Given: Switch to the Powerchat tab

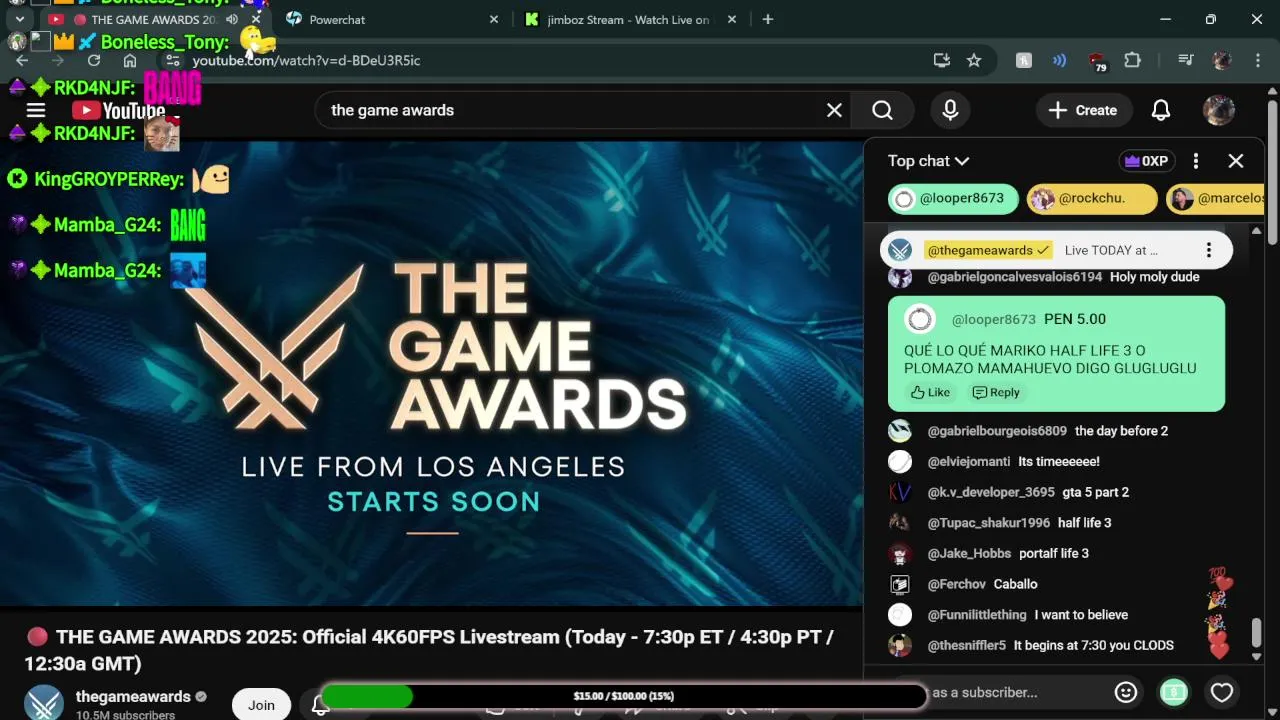Looking at the screenshot, I should click(389, 19).
